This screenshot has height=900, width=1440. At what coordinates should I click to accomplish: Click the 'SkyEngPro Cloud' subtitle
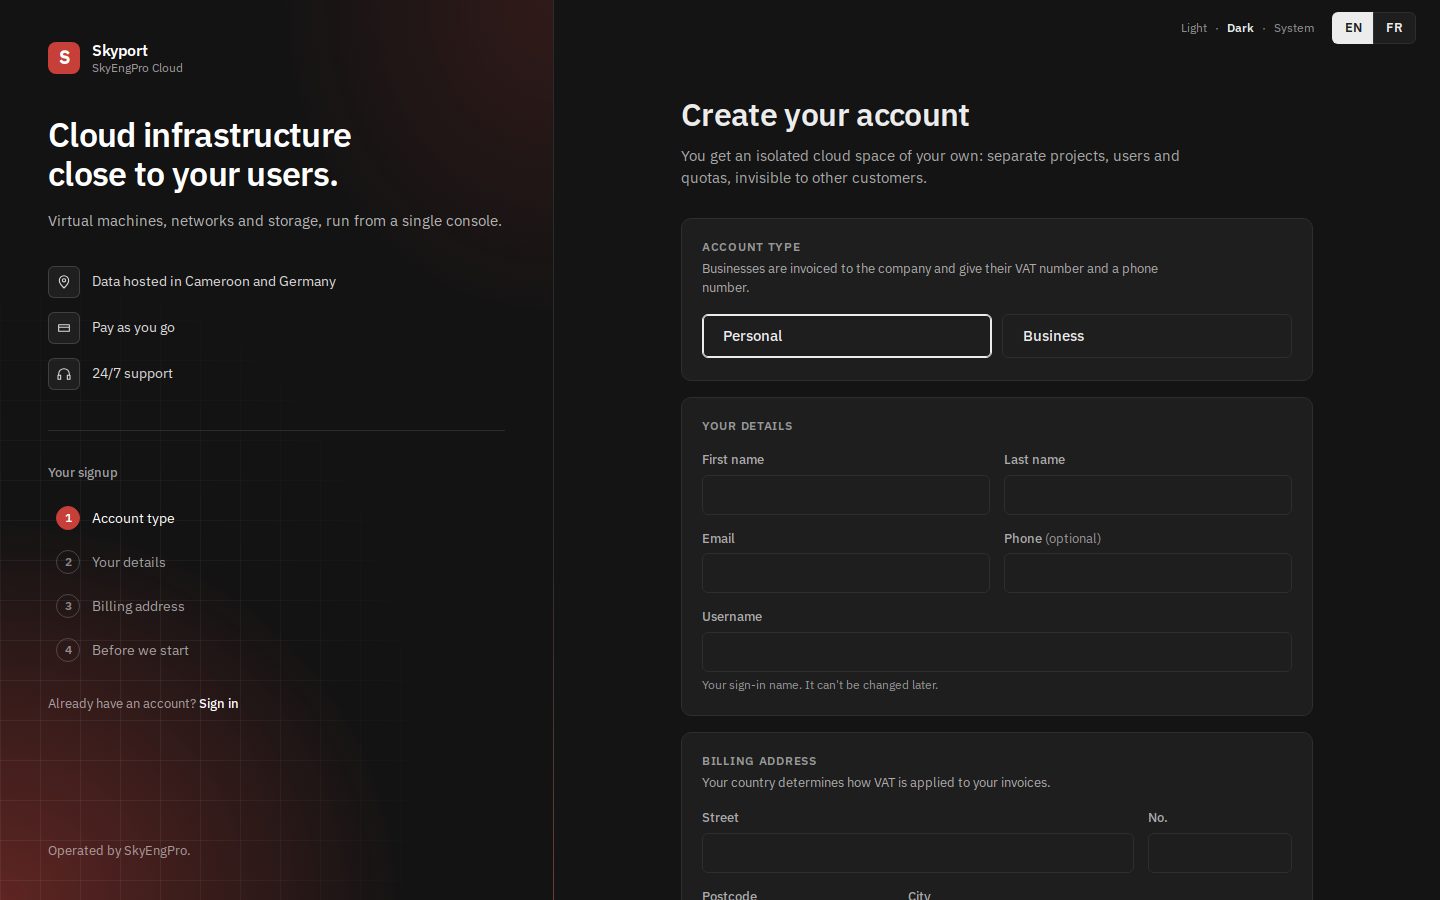[x=137, y=68]
